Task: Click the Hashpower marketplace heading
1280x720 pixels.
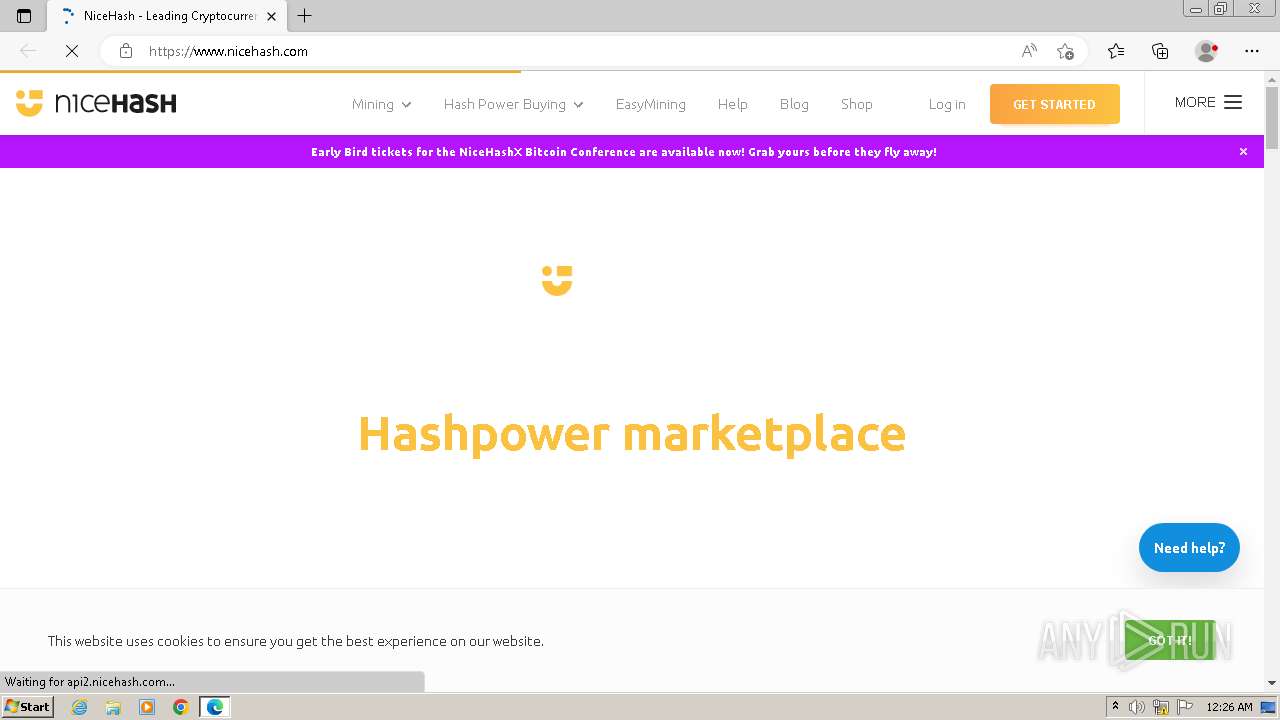Action: point(632,434)
